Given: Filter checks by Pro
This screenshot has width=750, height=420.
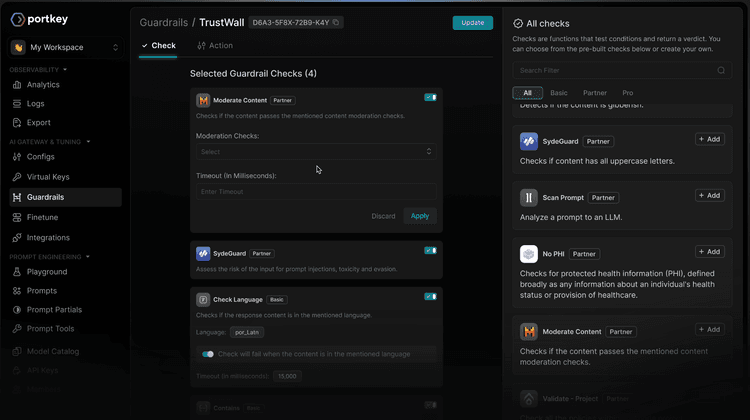Looking at the screenshot, I should click(x=628, y=93).
